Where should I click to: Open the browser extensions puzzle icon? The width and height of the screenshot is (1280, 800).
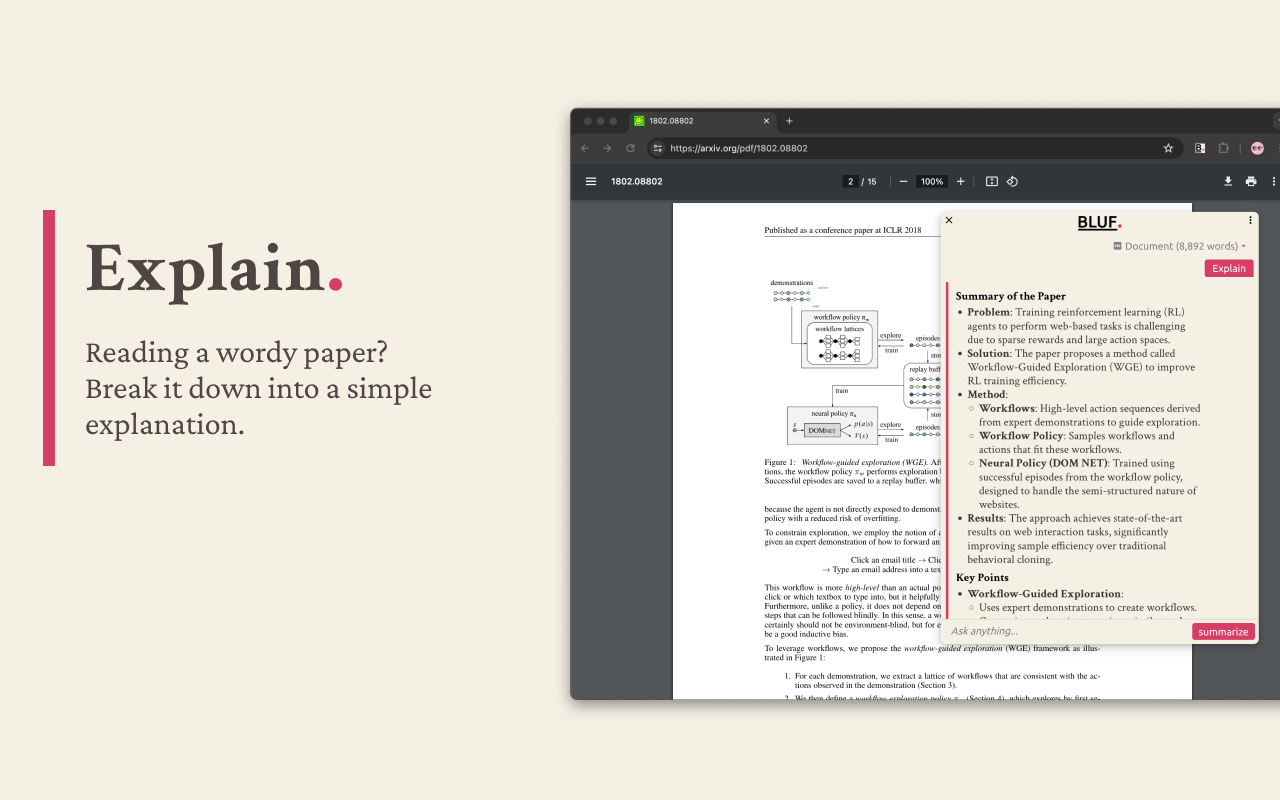pos(1223,147)
